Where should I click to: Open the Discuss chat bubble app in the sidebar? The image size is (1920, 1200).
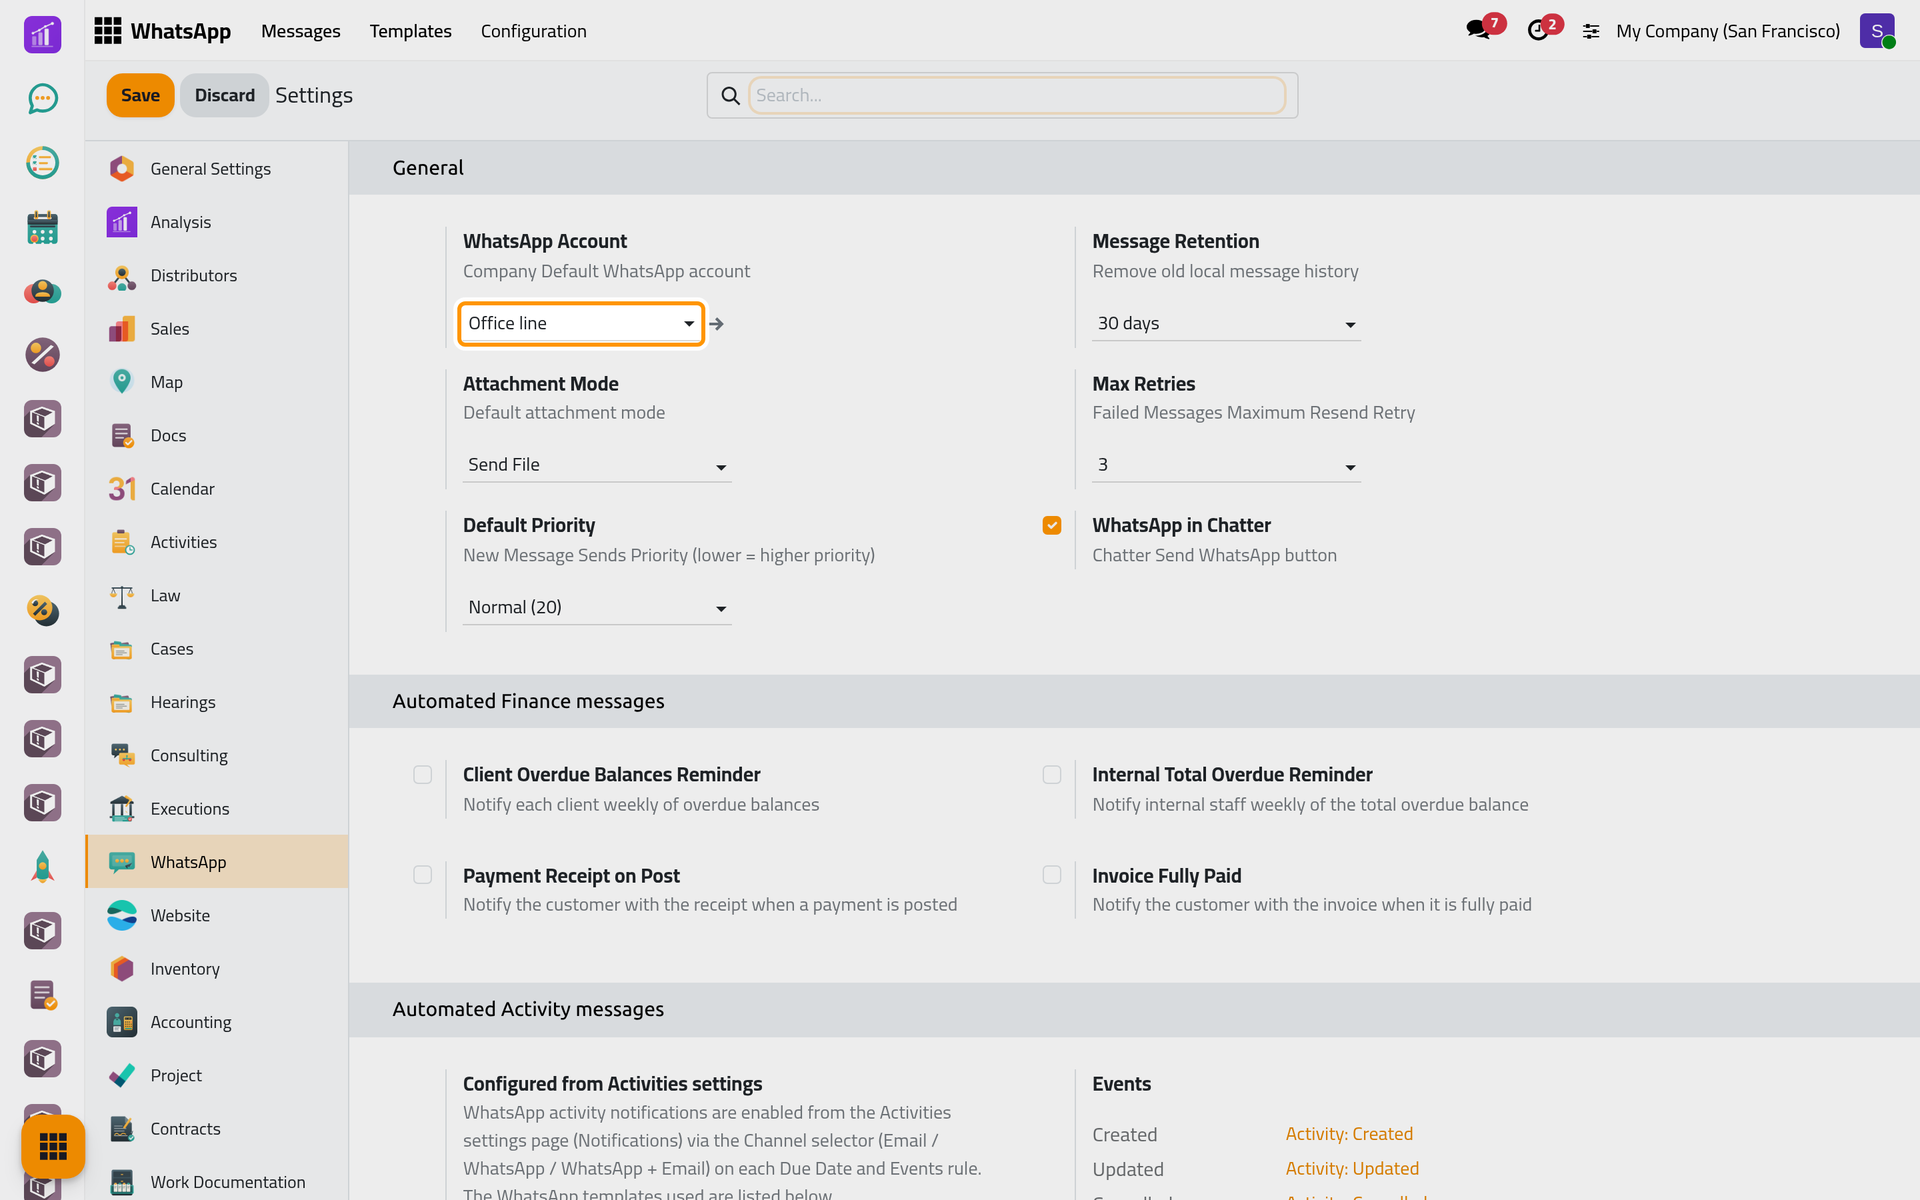tap(42, 98)
